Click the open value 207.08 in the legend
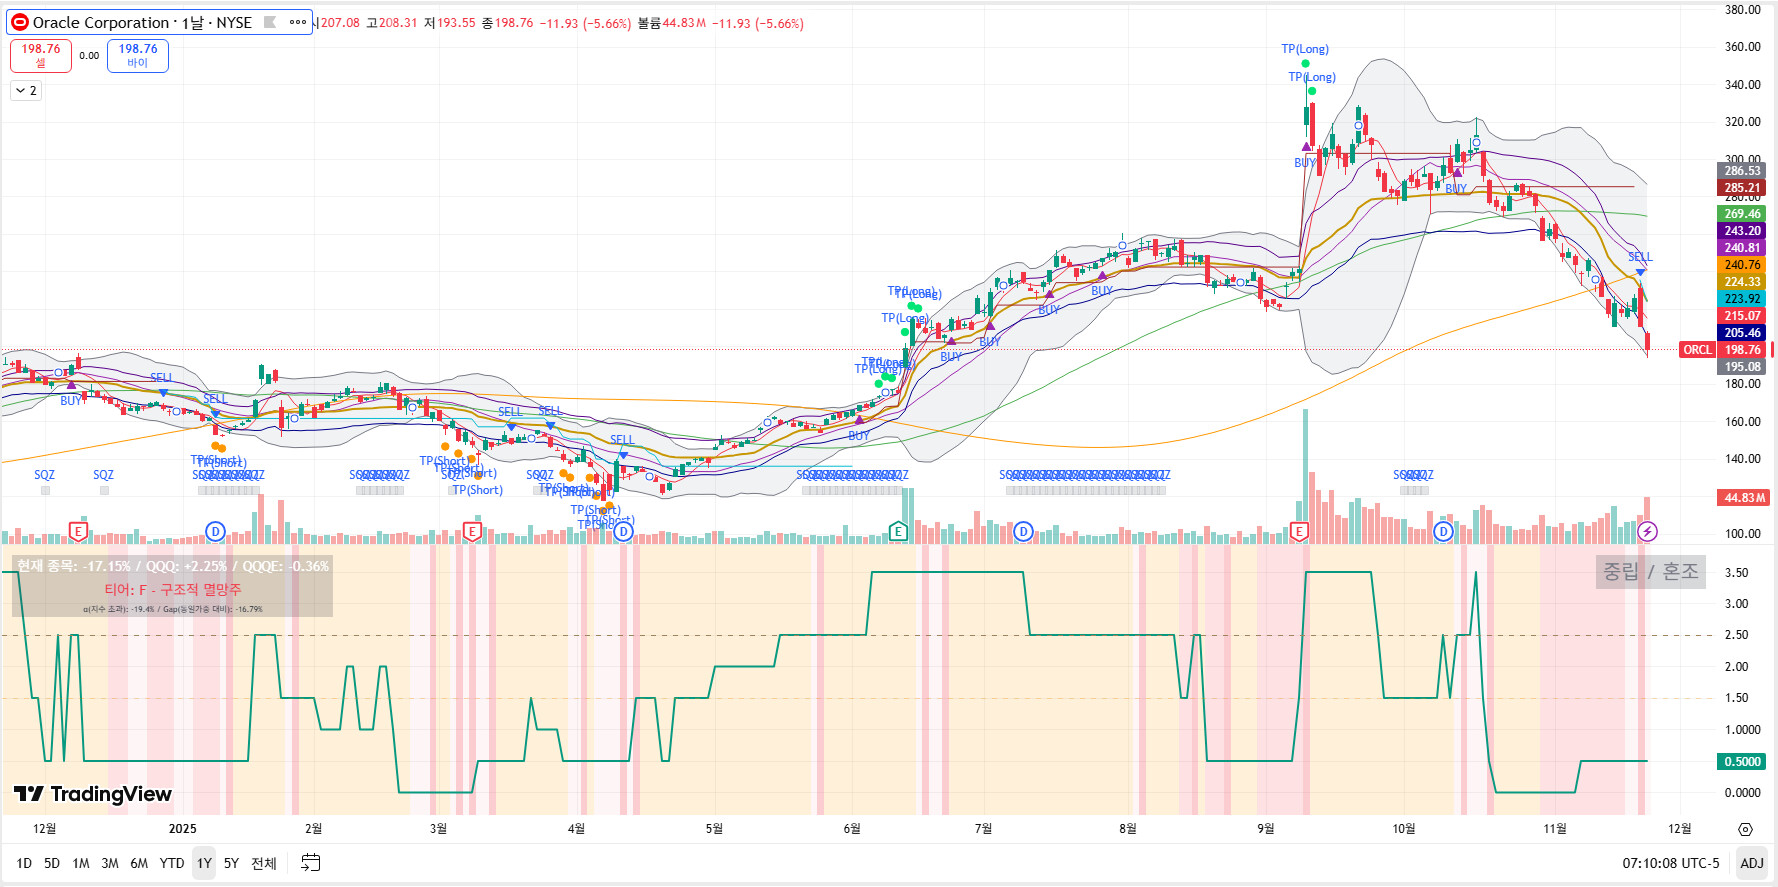1778x887 pixels. [x=340, y=23]
